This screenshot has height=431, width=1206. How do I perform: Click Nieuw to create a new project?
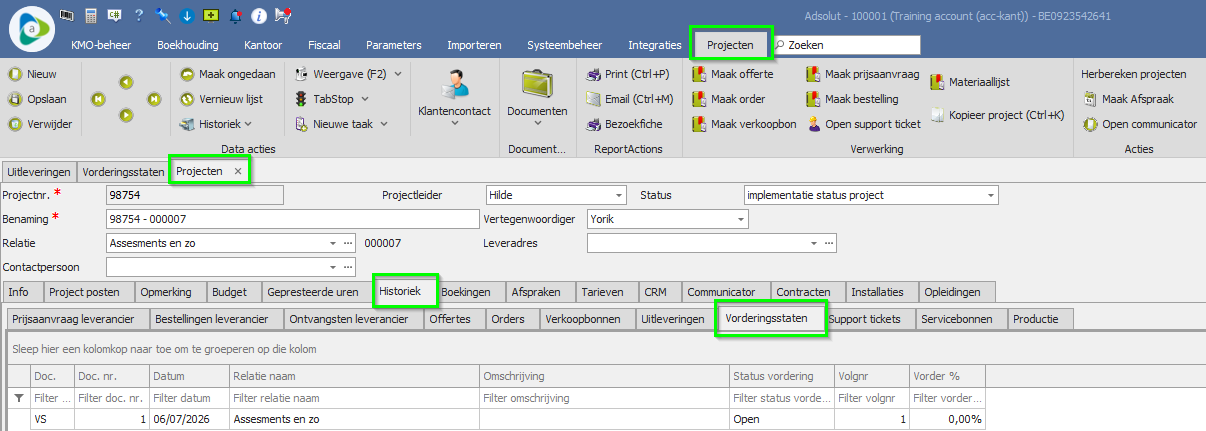[x=33, y=74]
